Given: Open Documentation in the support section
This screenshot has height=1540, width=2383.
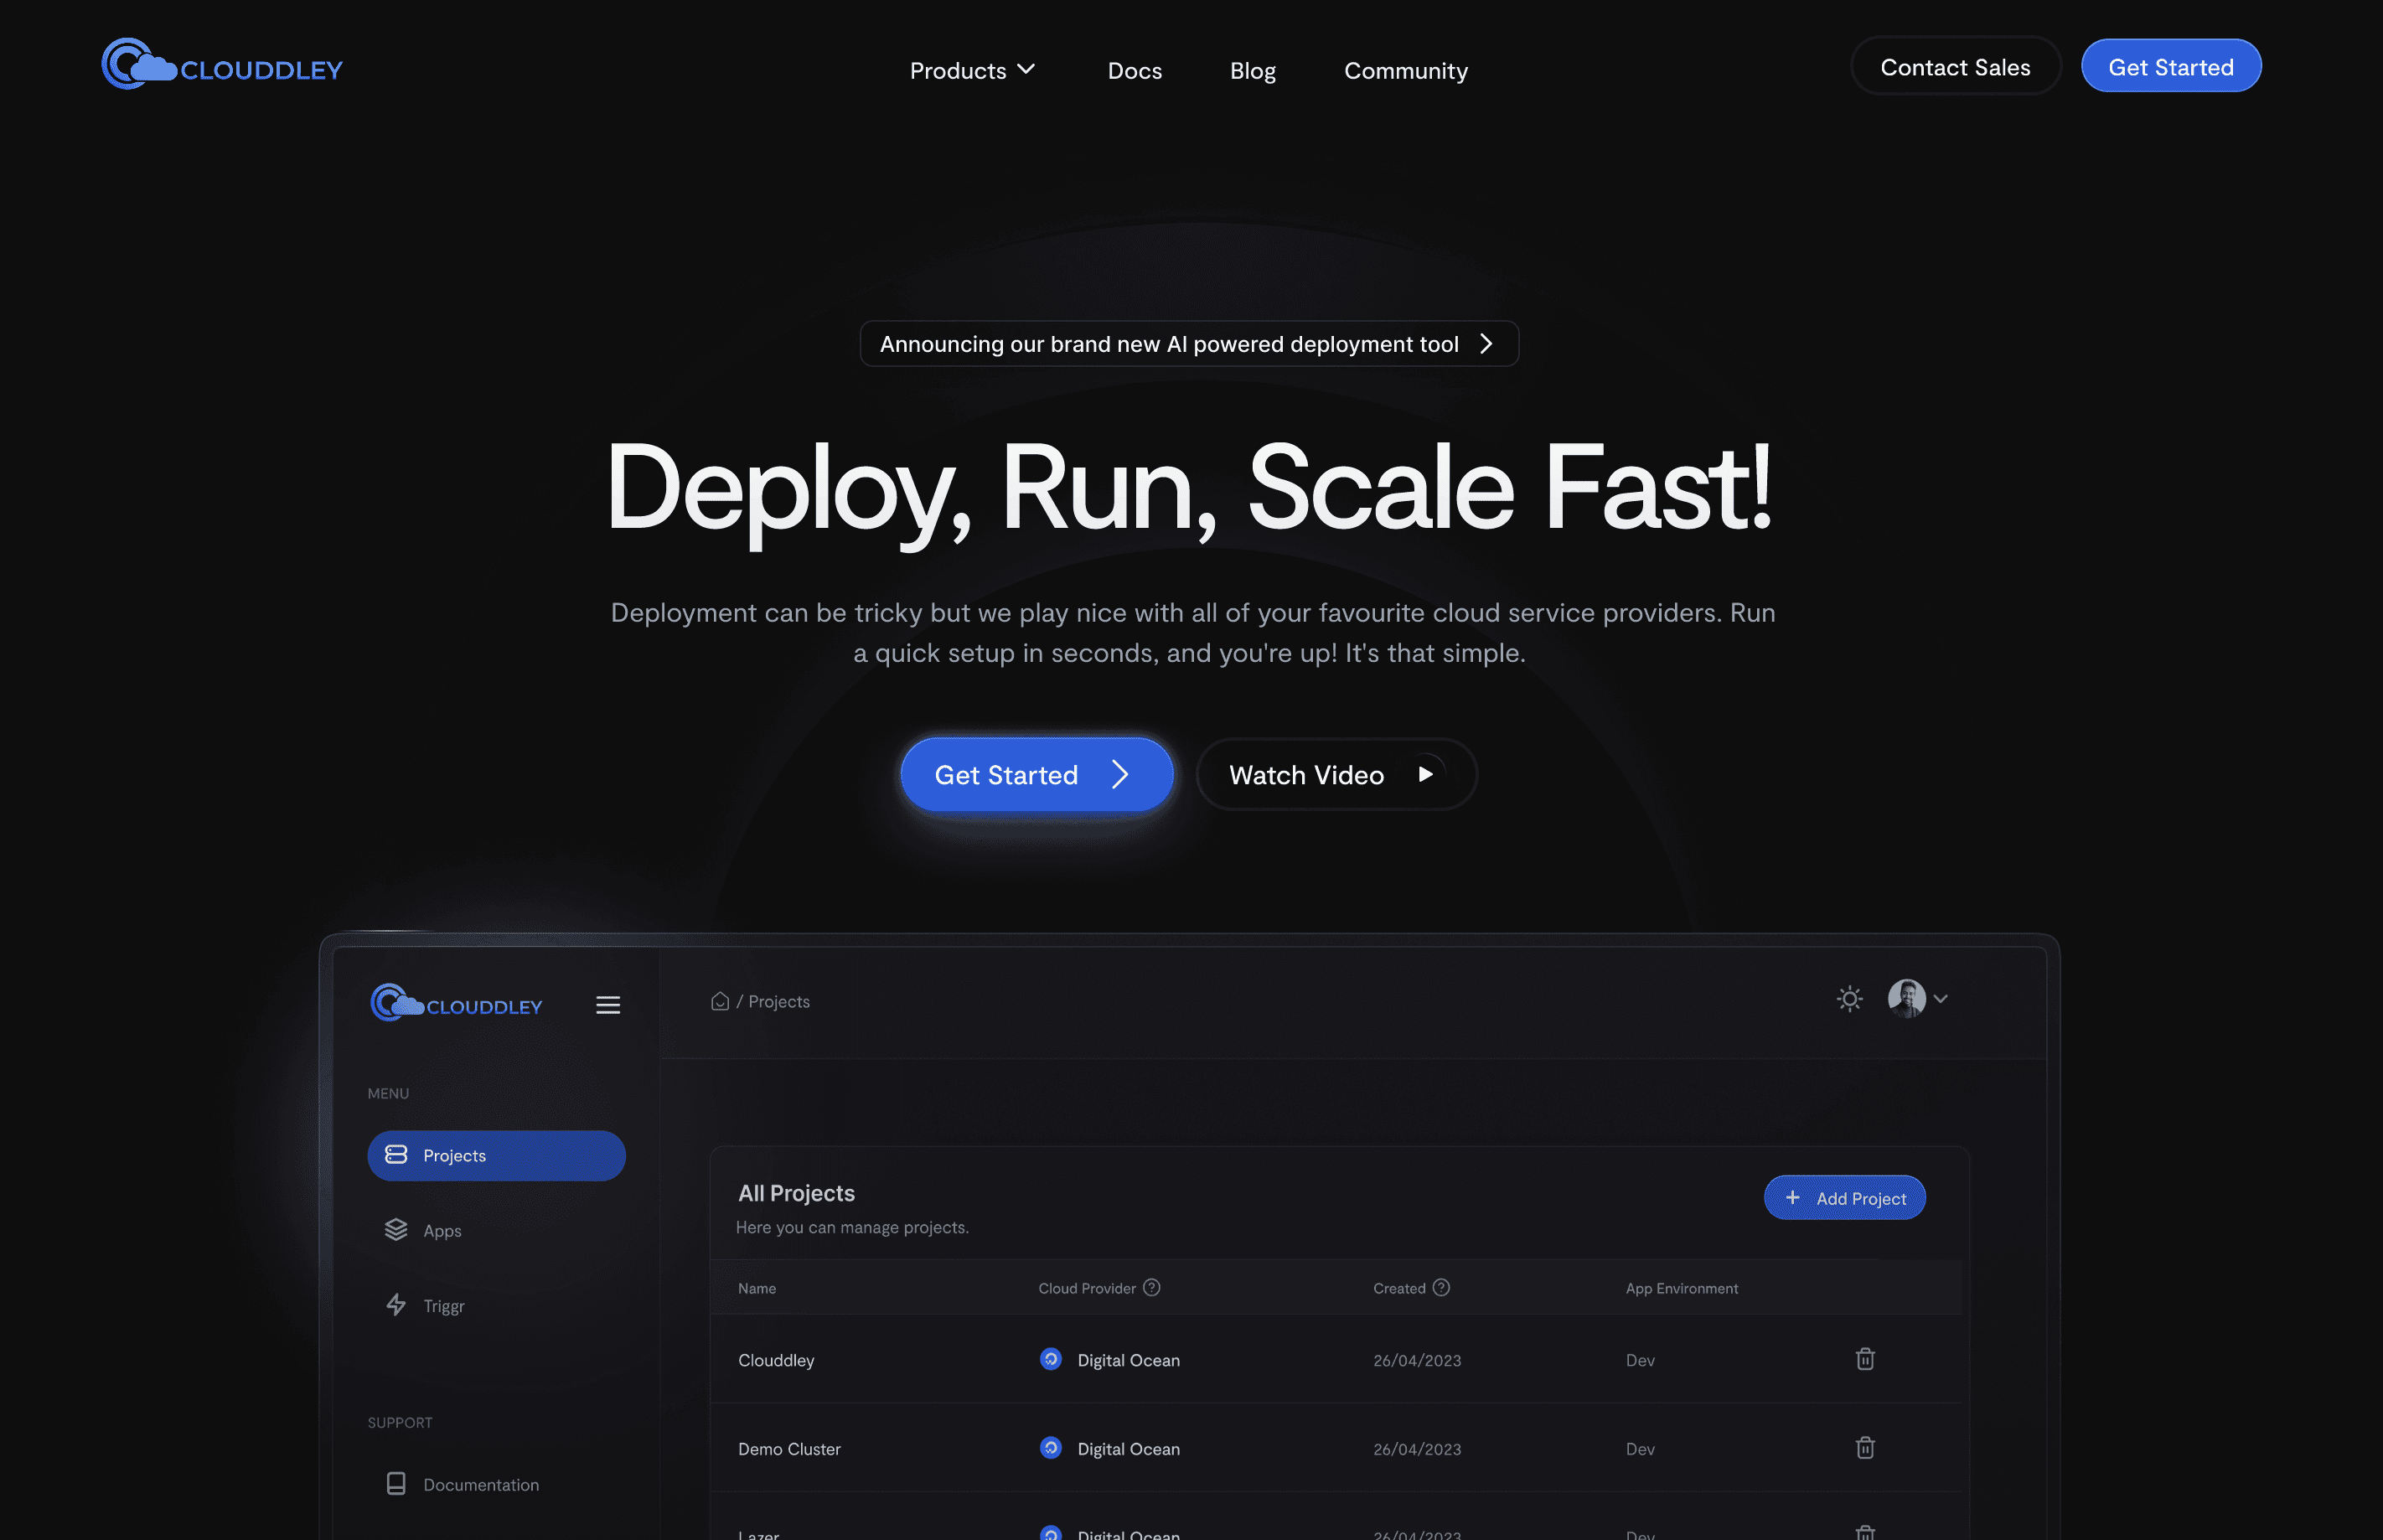Looking at the screenshot, I should pos(480,1484).
